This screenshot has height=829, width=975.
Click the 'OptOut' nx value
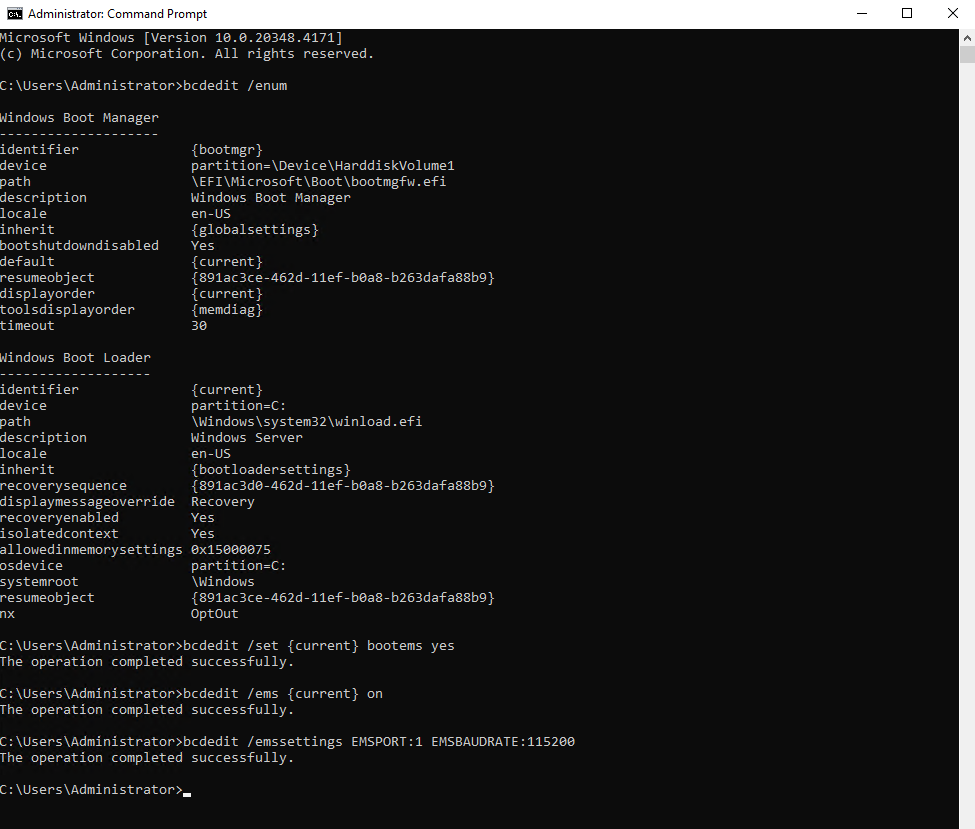point(215,614)
